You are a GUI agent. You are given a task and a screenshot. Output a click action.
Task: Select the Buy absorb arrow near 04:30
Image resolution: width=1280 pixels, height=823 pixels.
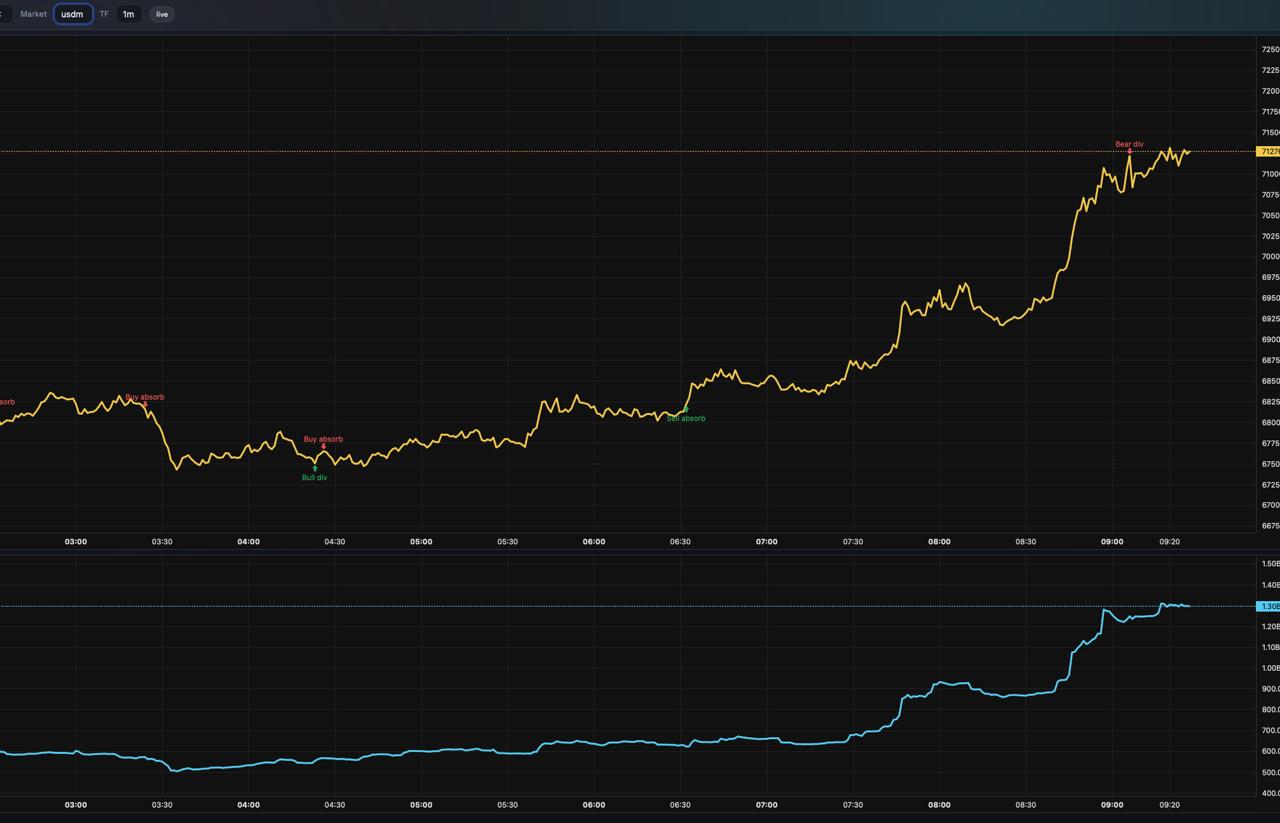[x=323, y=447]
